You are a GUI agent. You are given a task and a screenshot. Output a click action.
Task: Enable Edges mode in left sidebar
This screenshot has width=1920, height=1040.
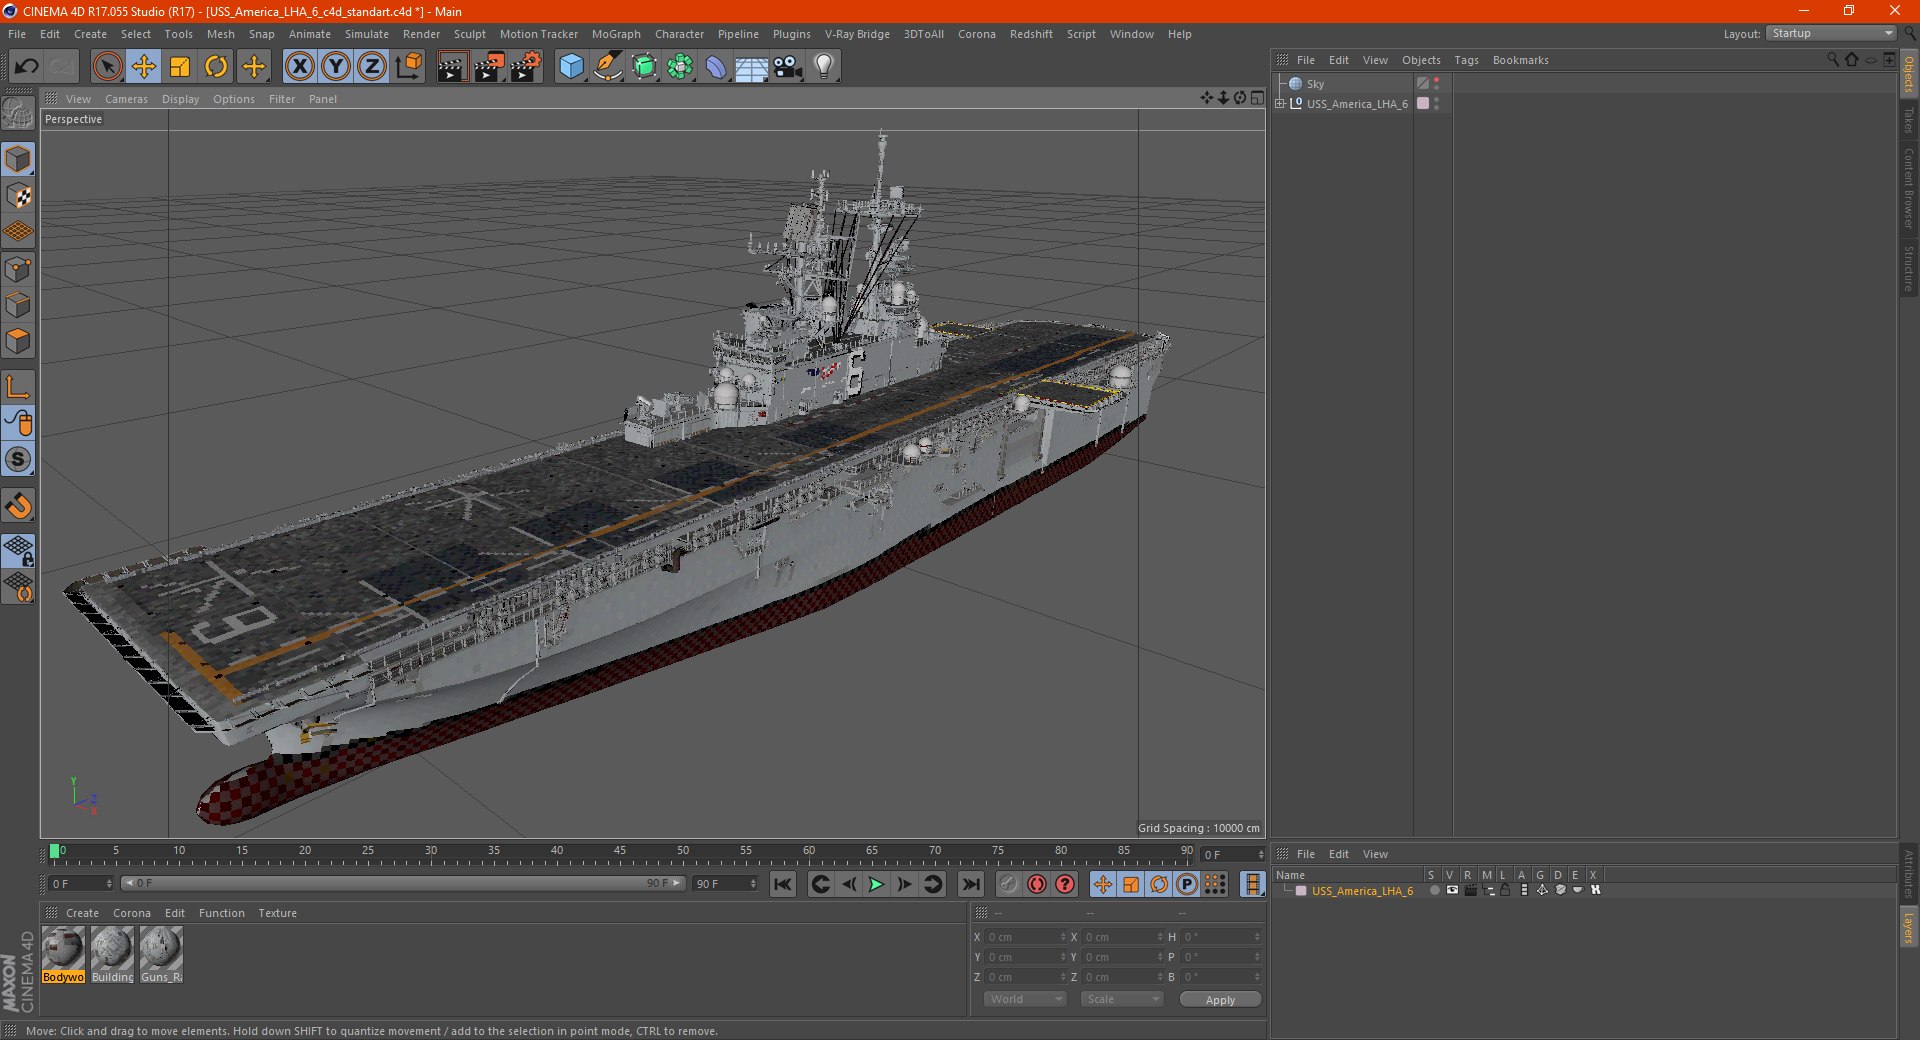click(18, 304)
